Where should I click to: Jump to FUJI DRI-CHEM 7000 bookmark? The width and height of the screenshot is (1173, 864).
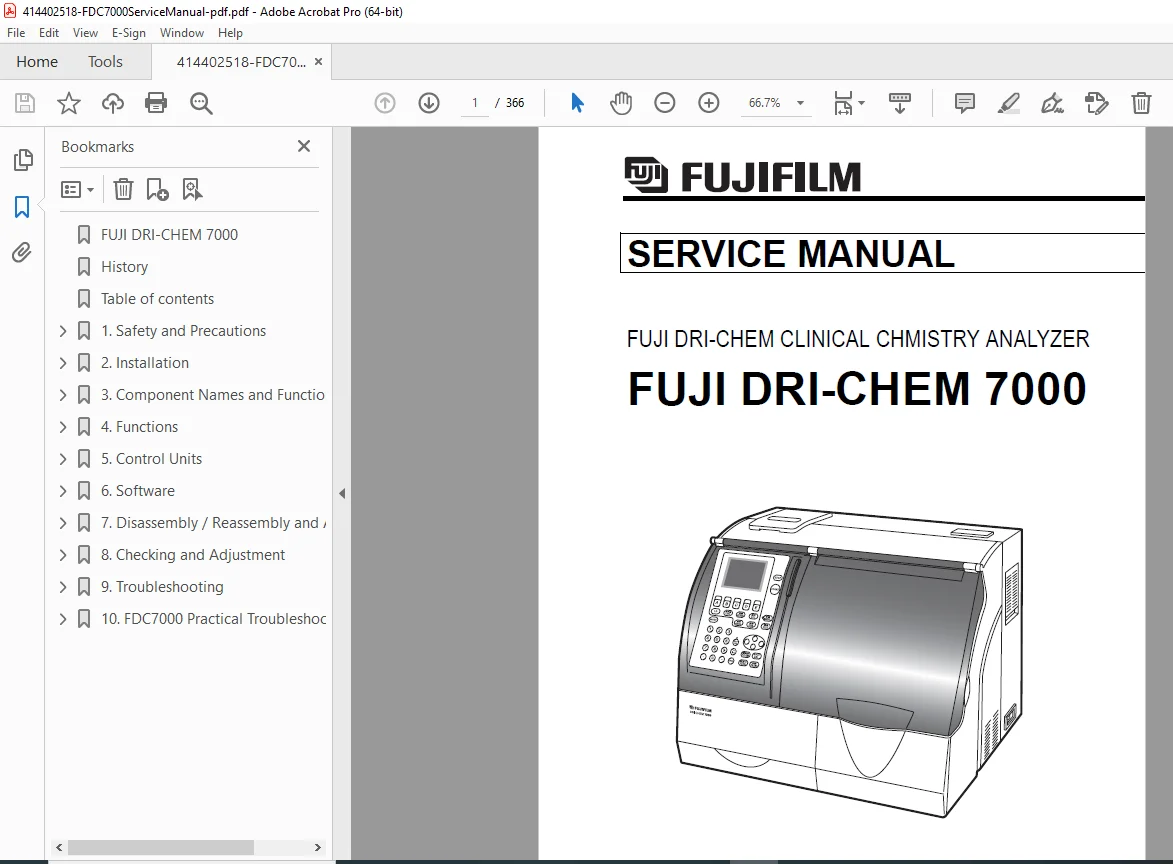point(169,235)
